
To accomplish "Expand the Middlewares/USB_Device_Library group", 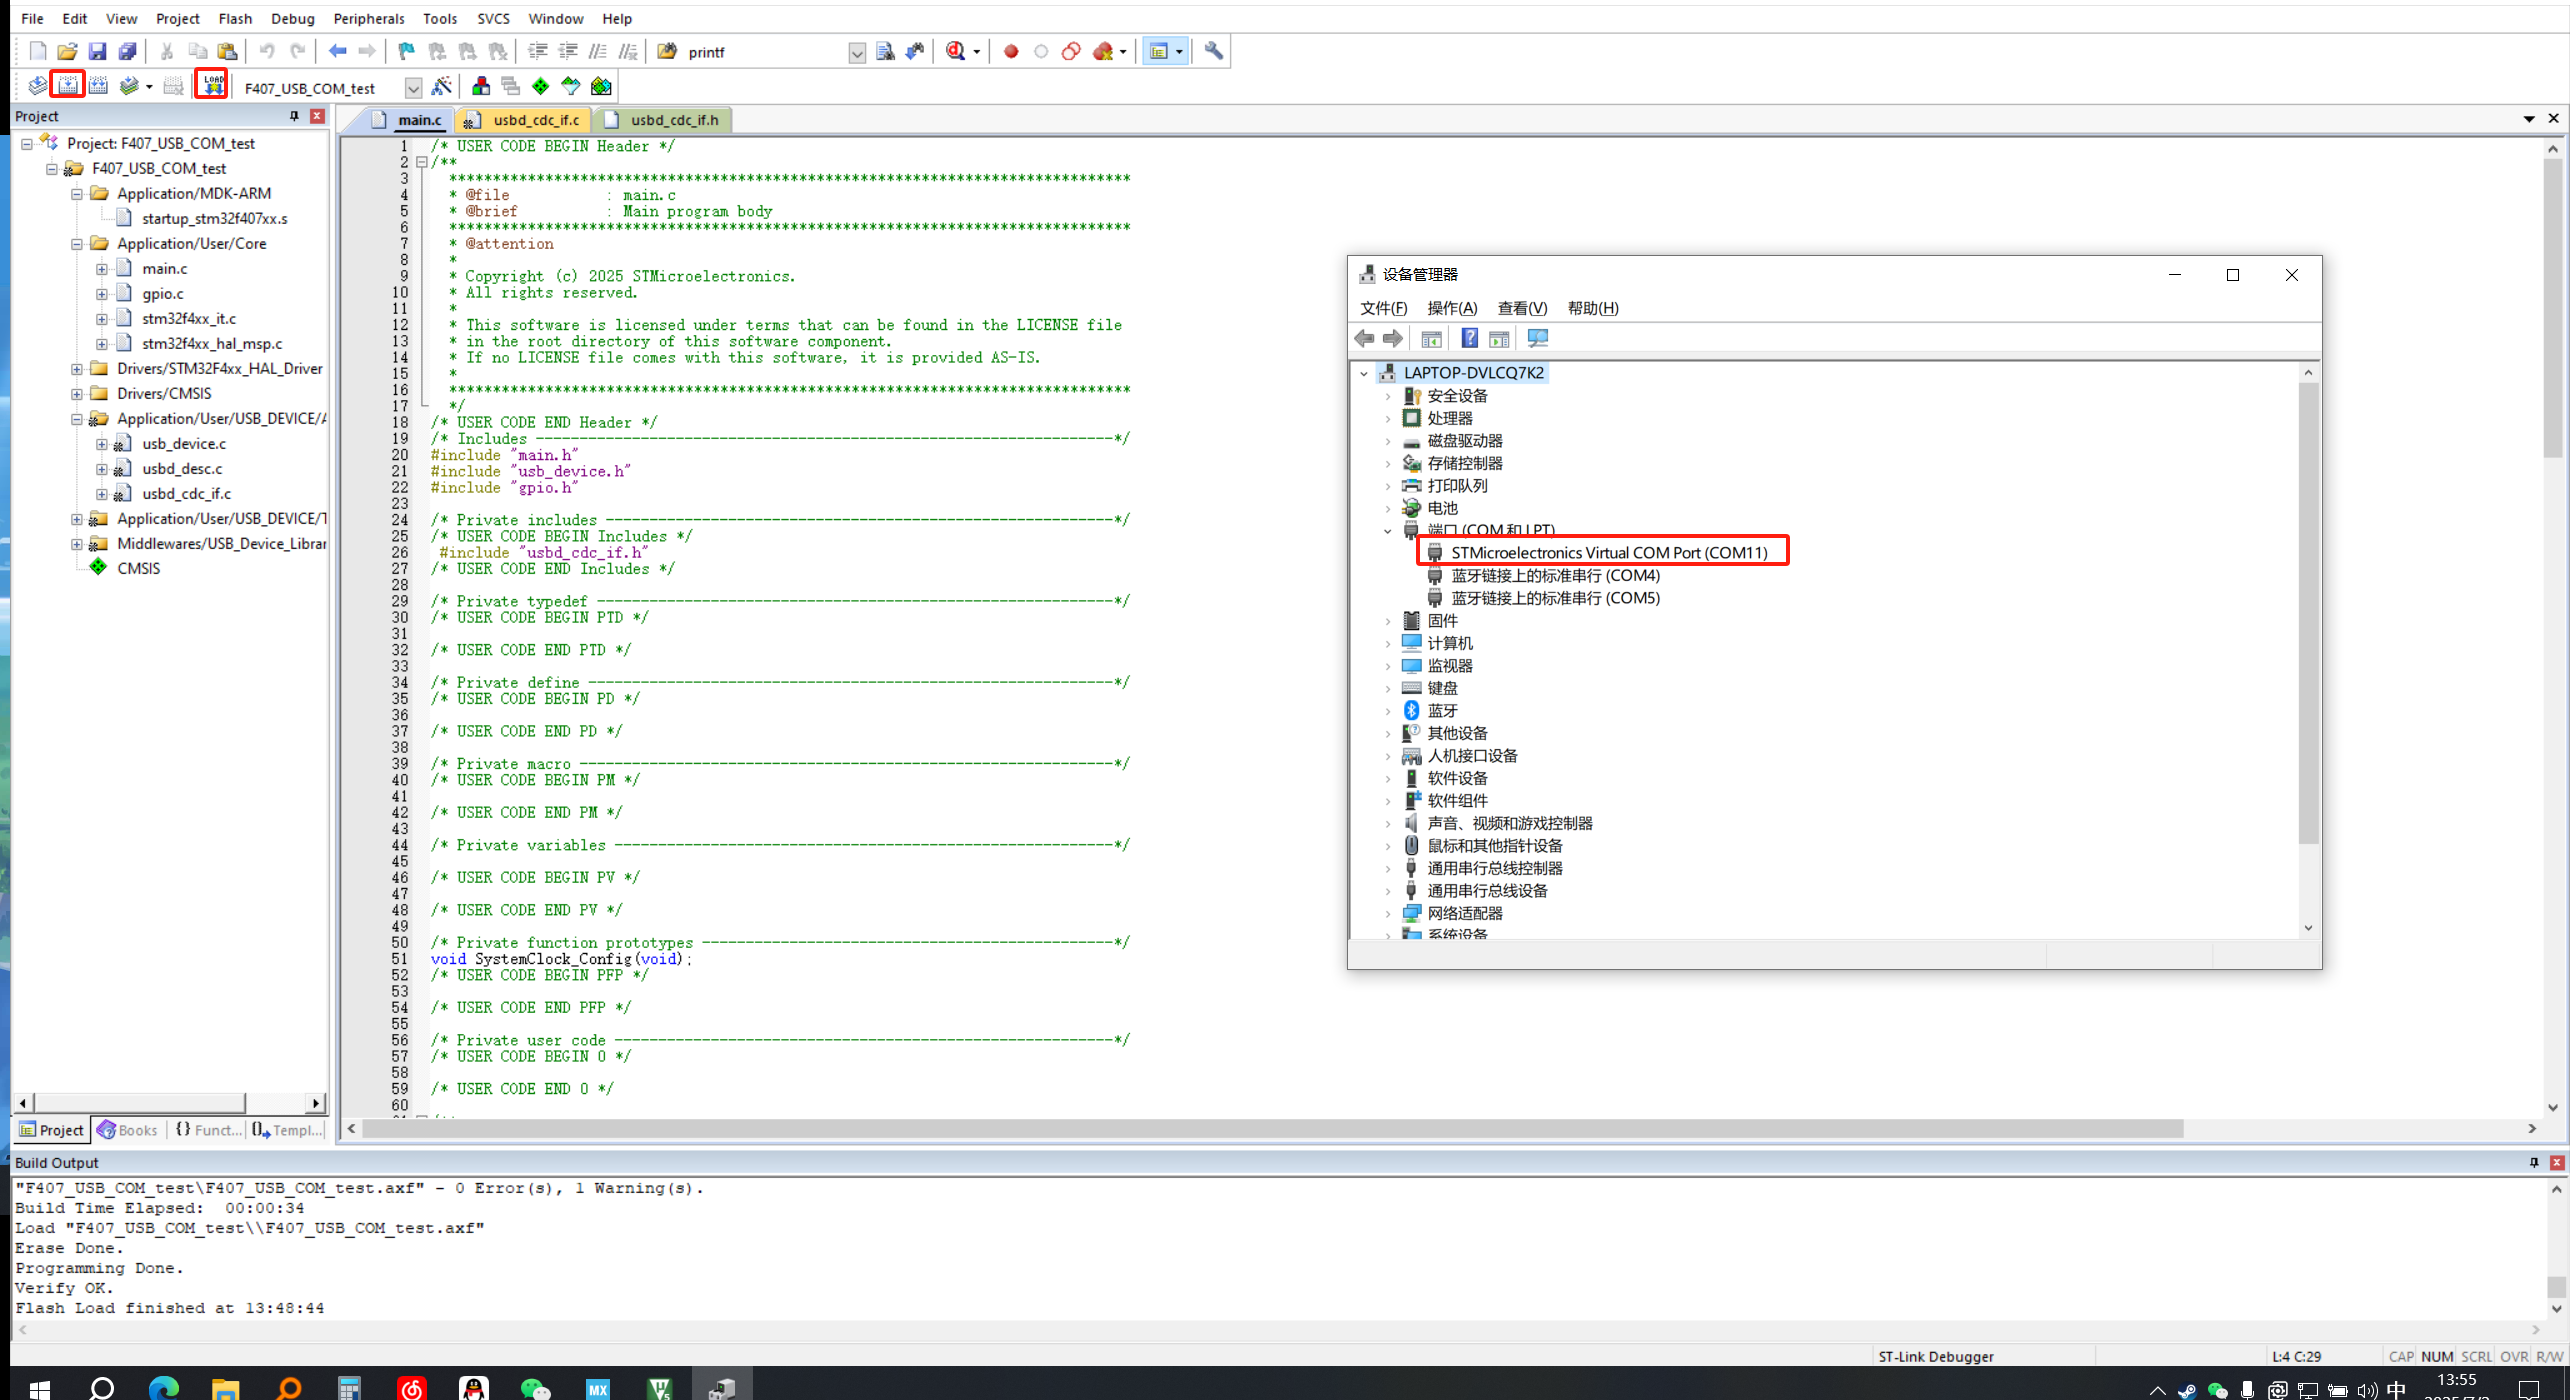I will (x=77, y=543).
